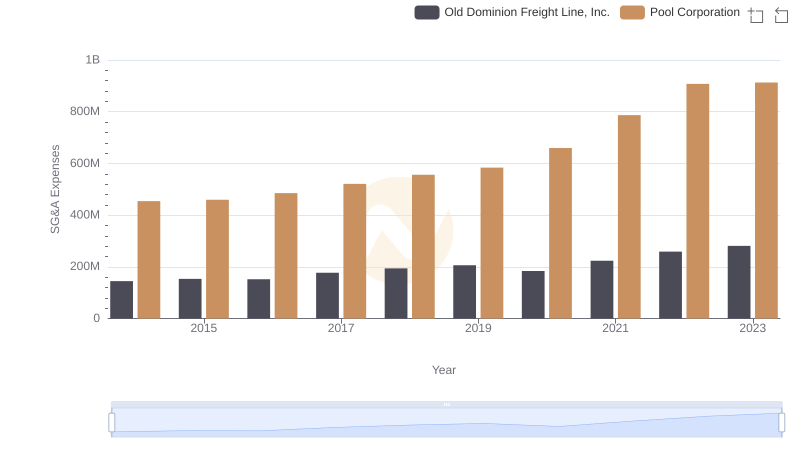Click the tan Pool Corporation legend swatch

coord(633,12)
